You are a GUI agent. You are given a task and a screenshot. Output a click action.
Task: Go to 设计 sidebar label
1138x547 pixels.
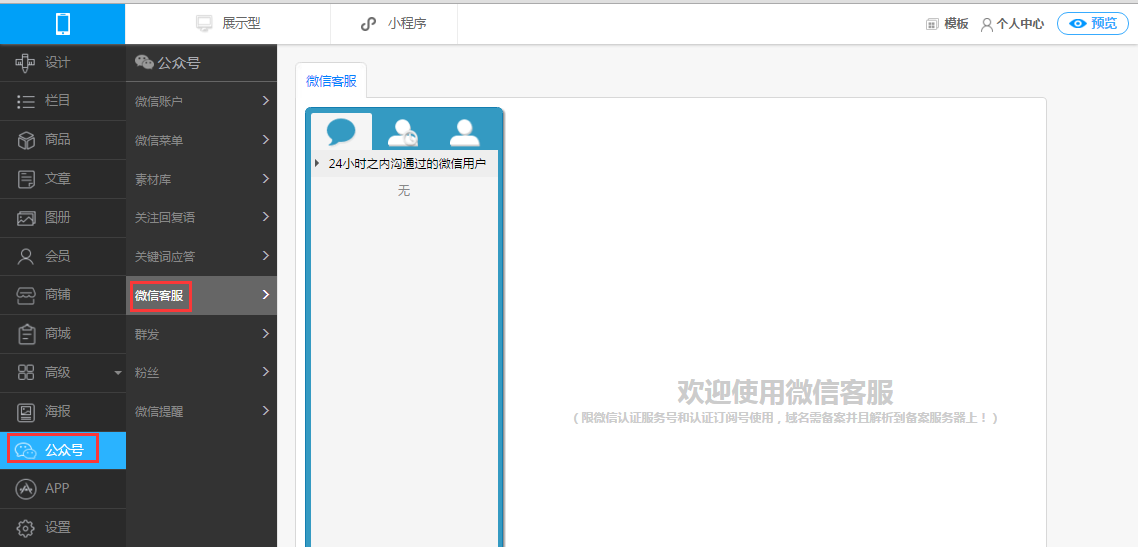pos(57,62)
